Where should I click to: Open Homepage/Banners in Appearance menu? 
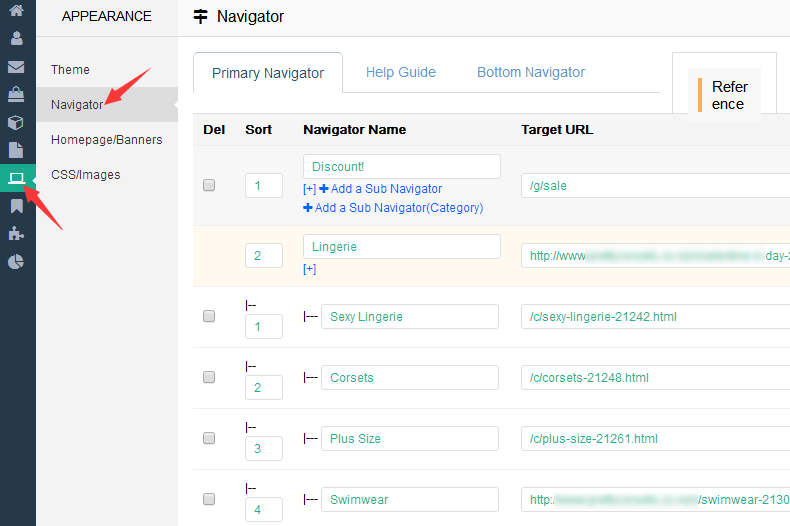[x=106, y=139]
